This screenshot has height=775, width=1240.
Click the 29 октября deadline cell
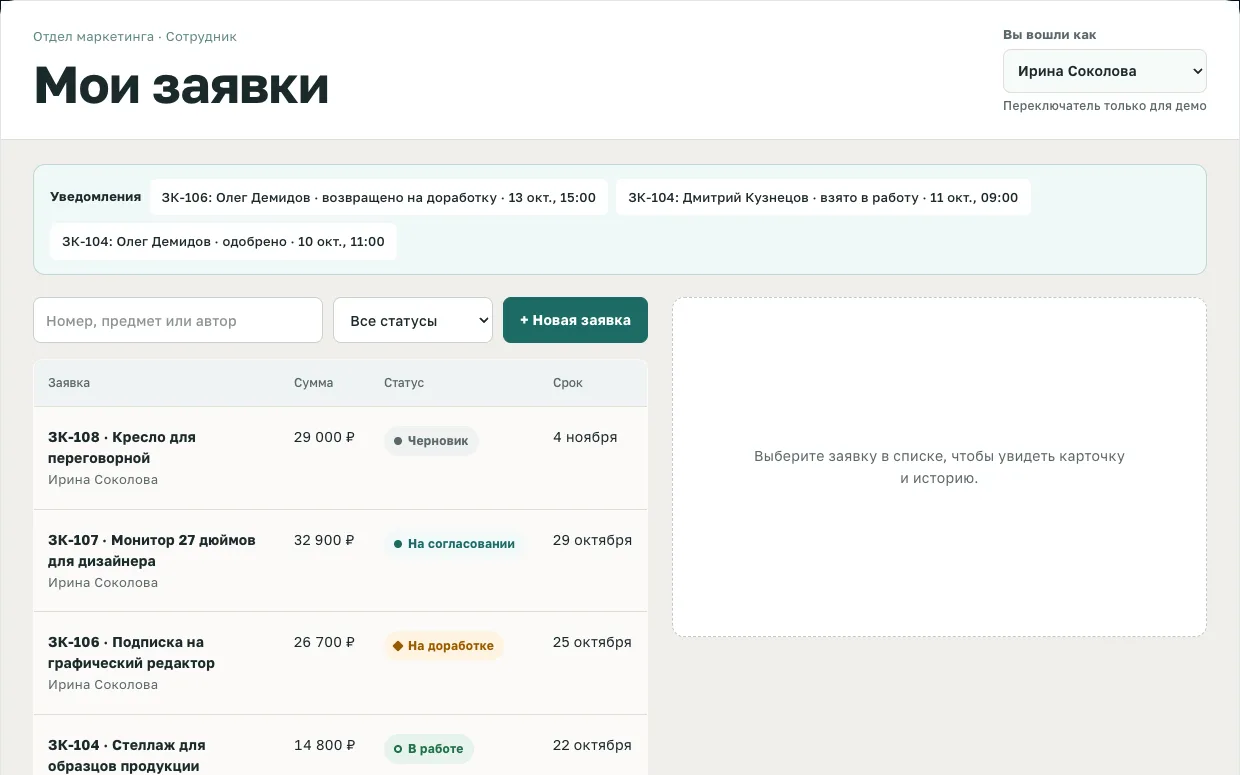tap(592, 540)
